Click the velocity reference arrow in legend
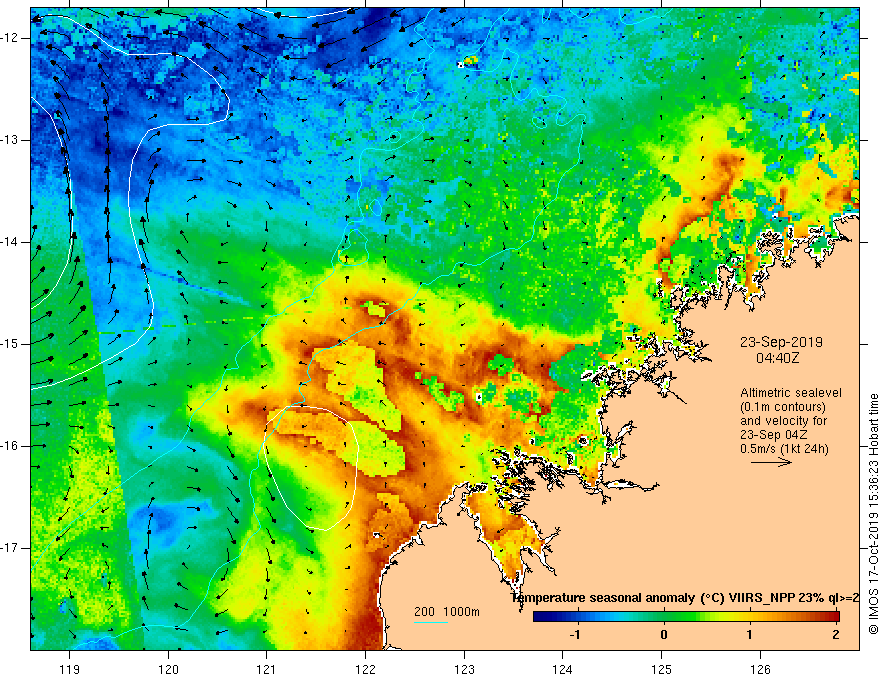 click(771, 462)
